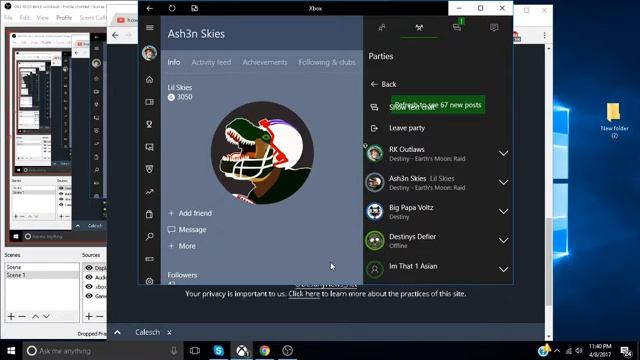The height and width of the screenshot is (360, 640).
Task: Switch to the Parties panel icon
Action: click(419, 27)
